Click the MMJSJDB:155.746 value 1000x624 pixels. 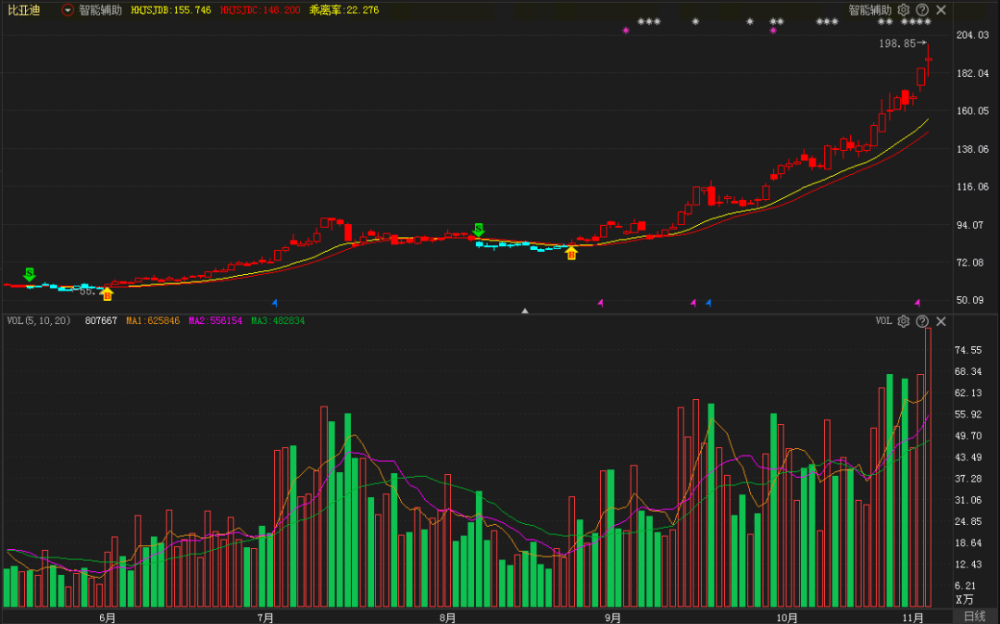coord(170,10)
